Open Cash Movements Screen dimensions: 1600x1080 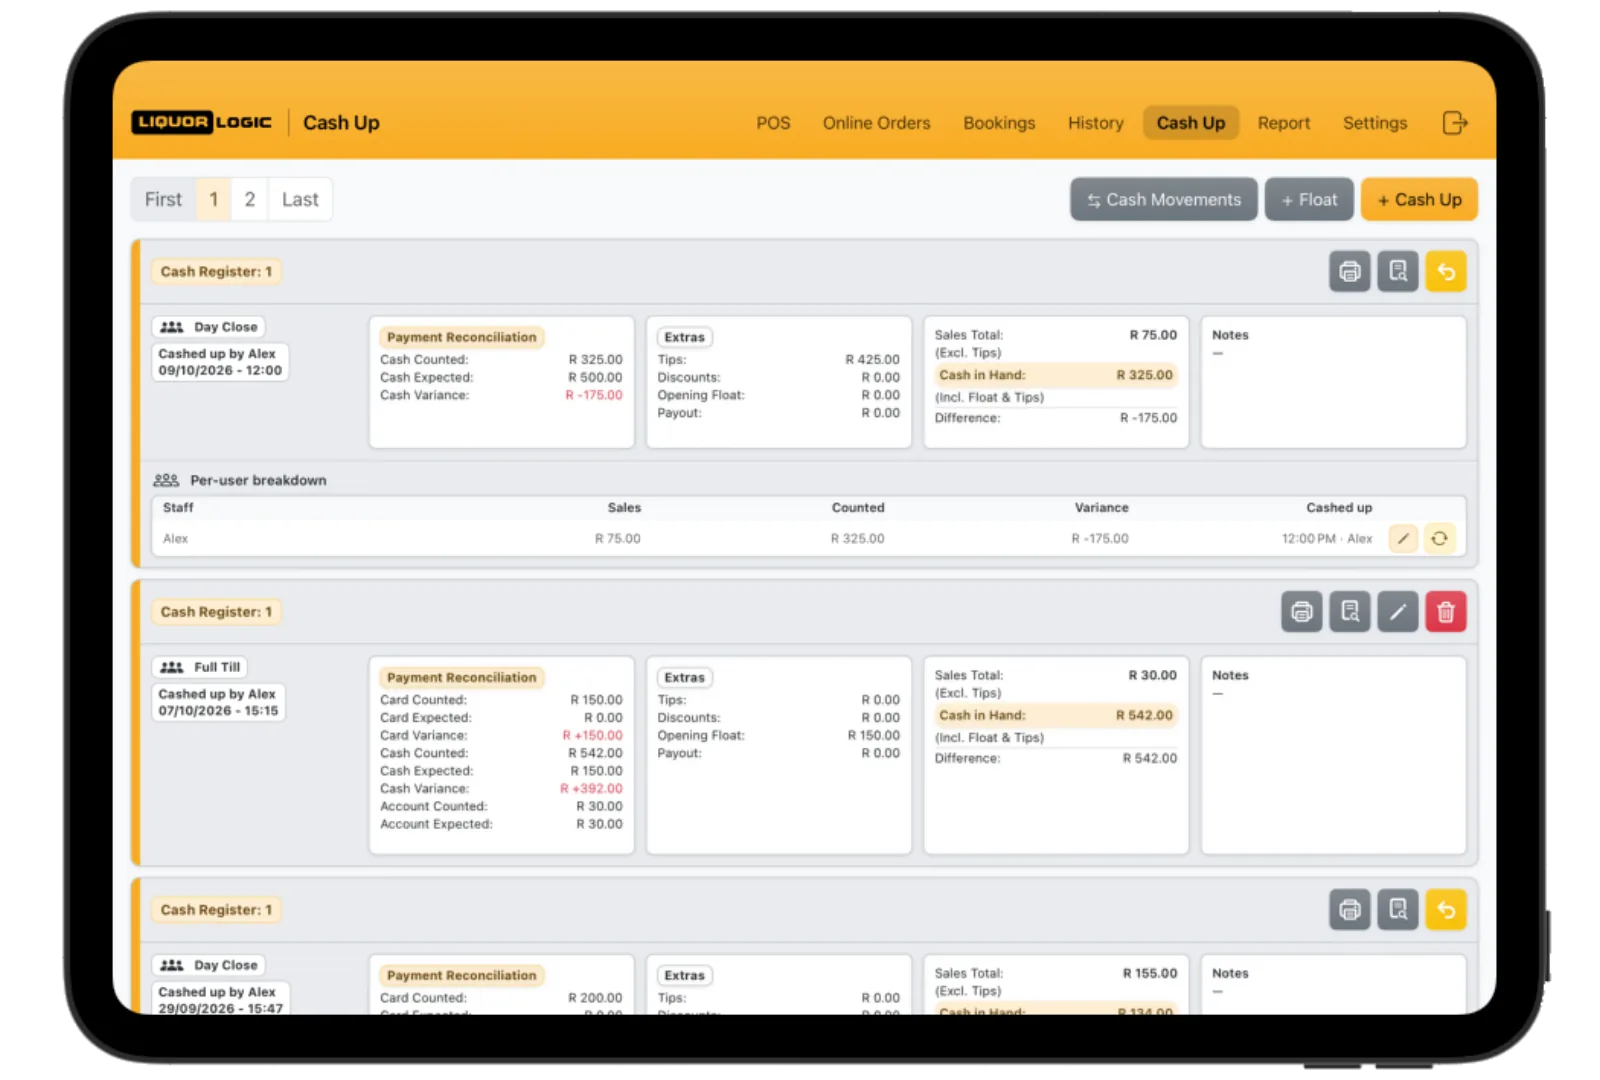pos(1164,199)
